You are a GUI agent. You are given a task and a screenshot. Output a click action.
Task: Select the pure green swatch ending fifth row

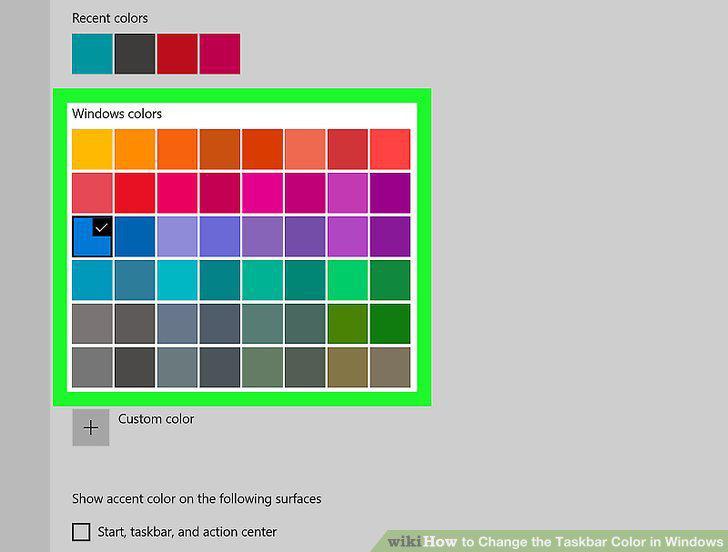pos(390,324)
